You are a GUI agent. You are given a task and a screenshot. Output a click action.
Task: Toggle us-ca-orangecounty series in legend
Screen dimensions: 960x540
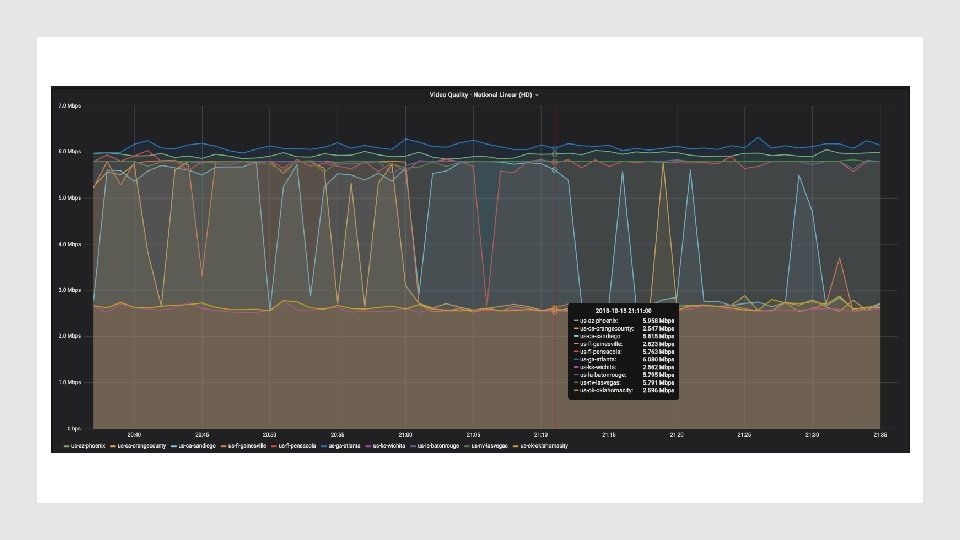tap(141, 446)
